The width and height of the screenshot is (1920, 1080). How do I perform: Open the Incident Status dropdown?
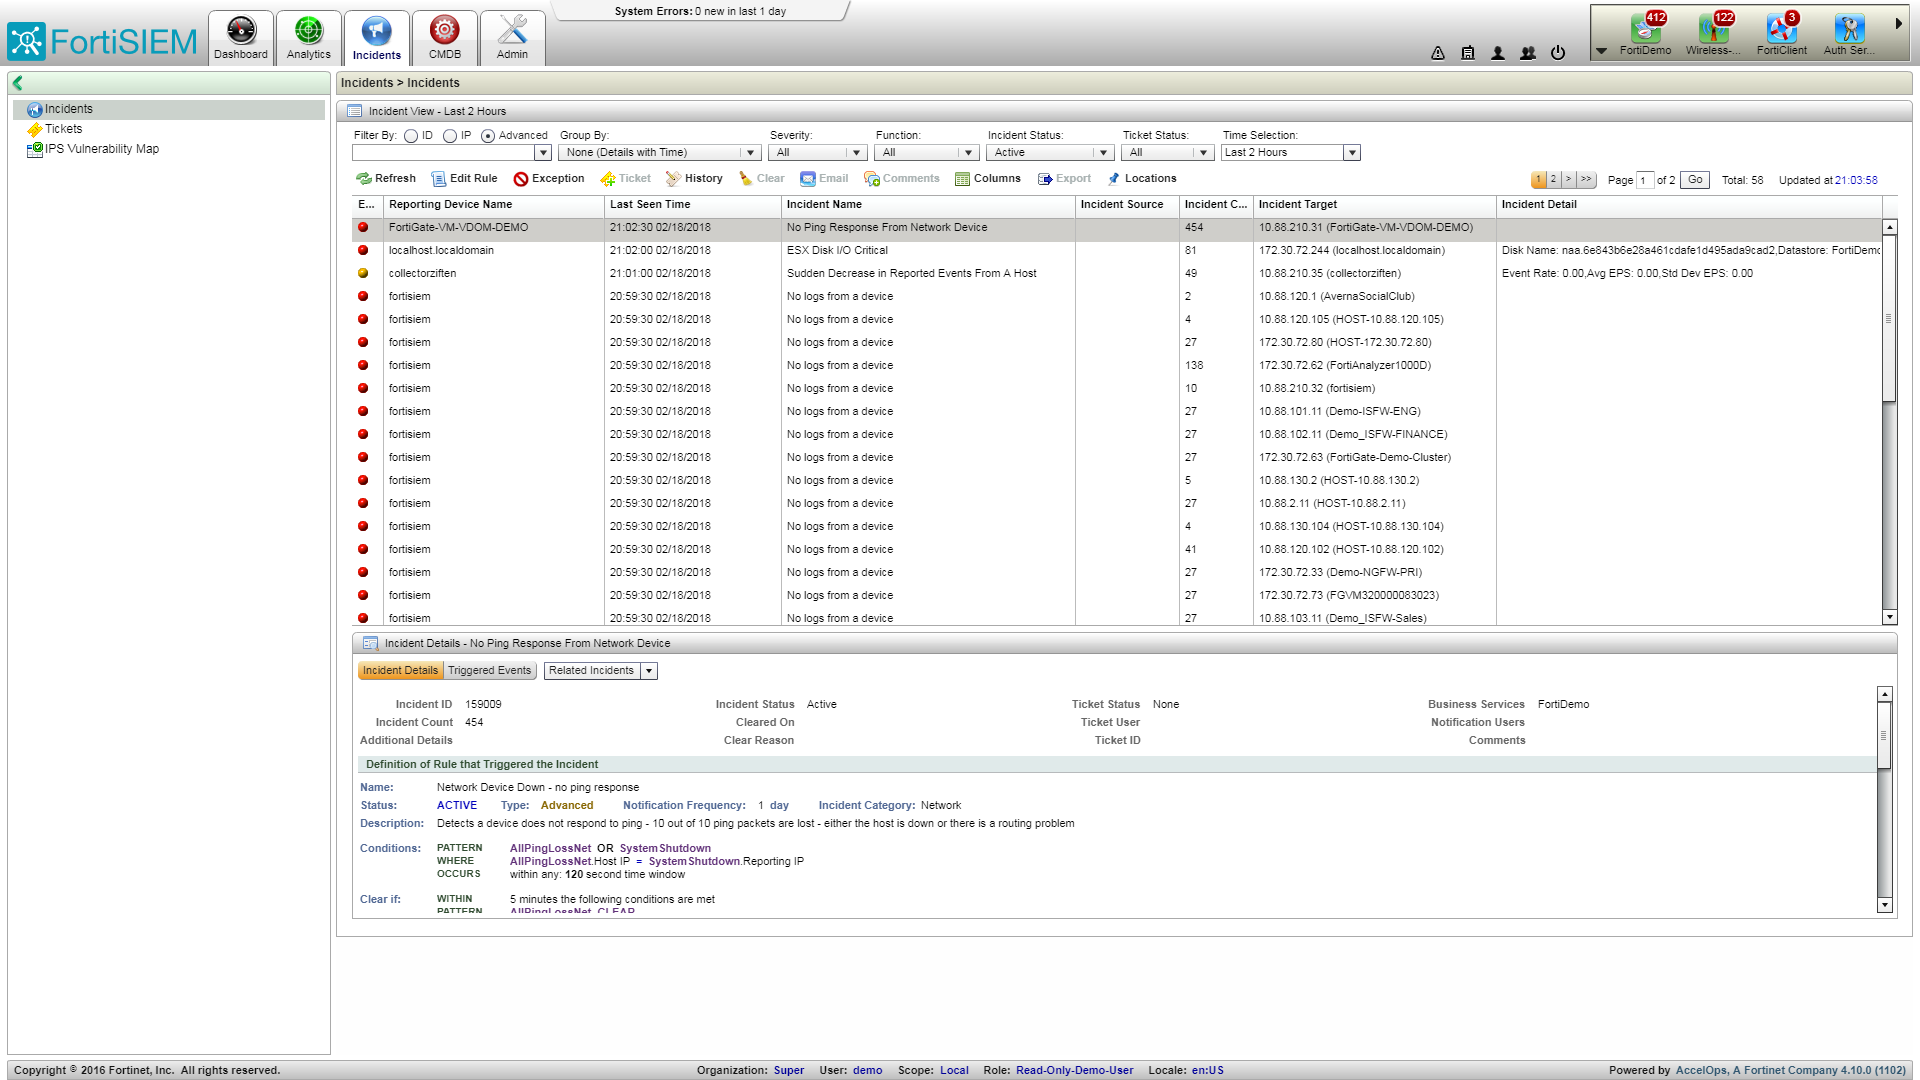[x=1103, y=153]
